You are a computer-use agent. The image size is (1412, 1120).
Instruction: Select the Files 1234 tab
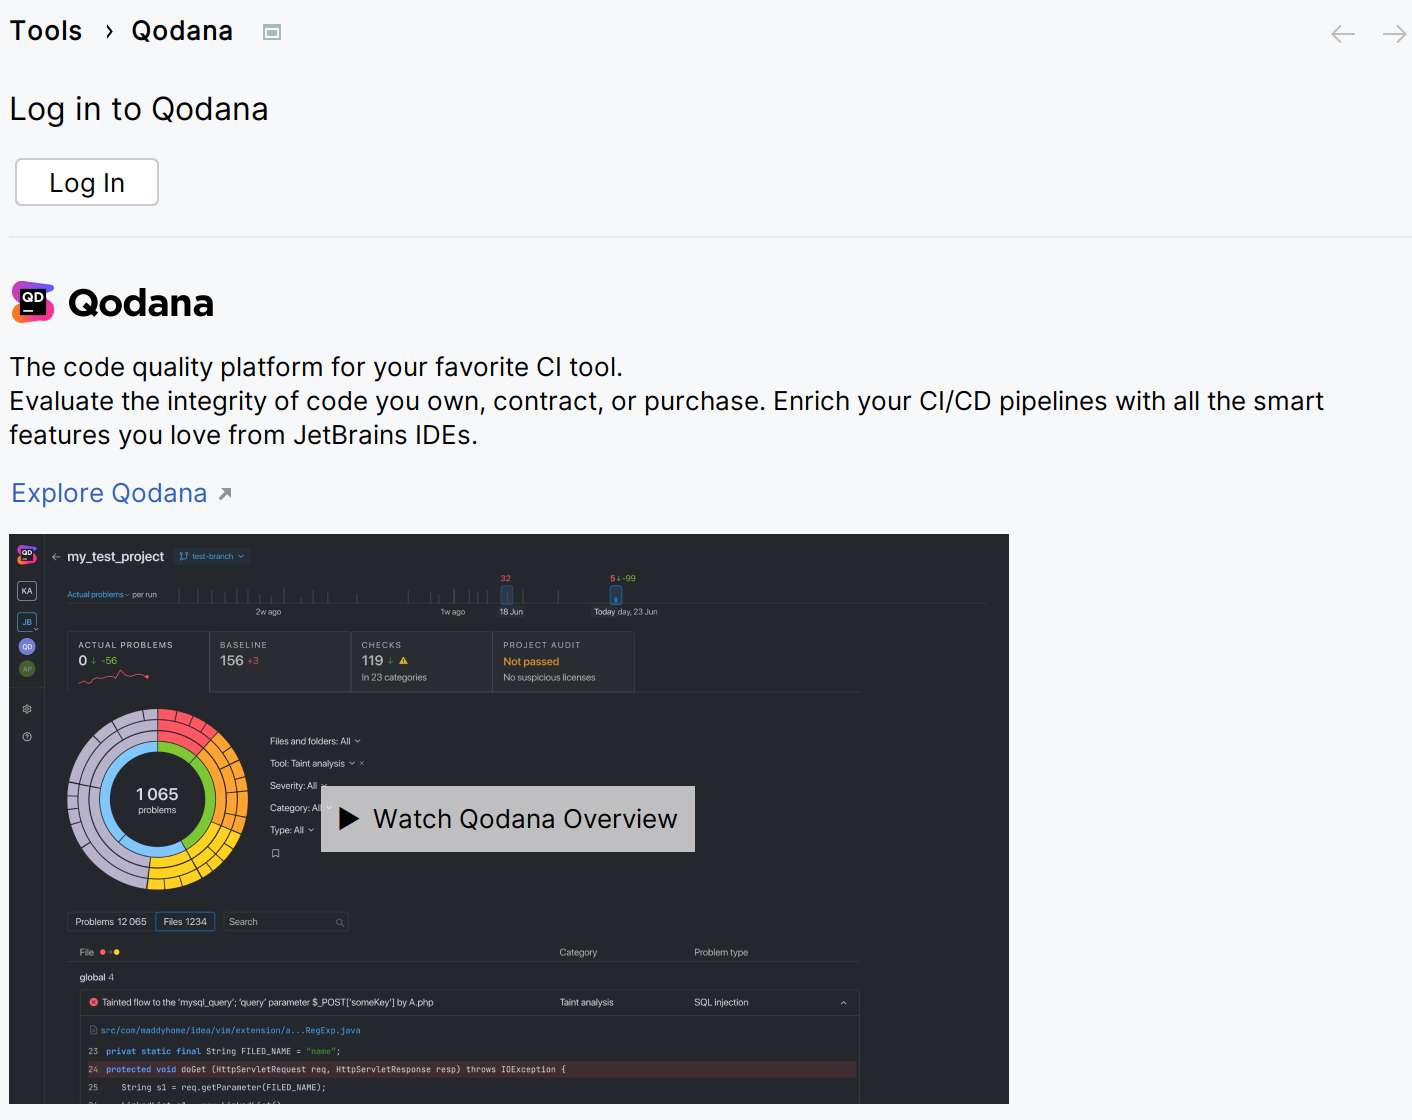(185, 921)
